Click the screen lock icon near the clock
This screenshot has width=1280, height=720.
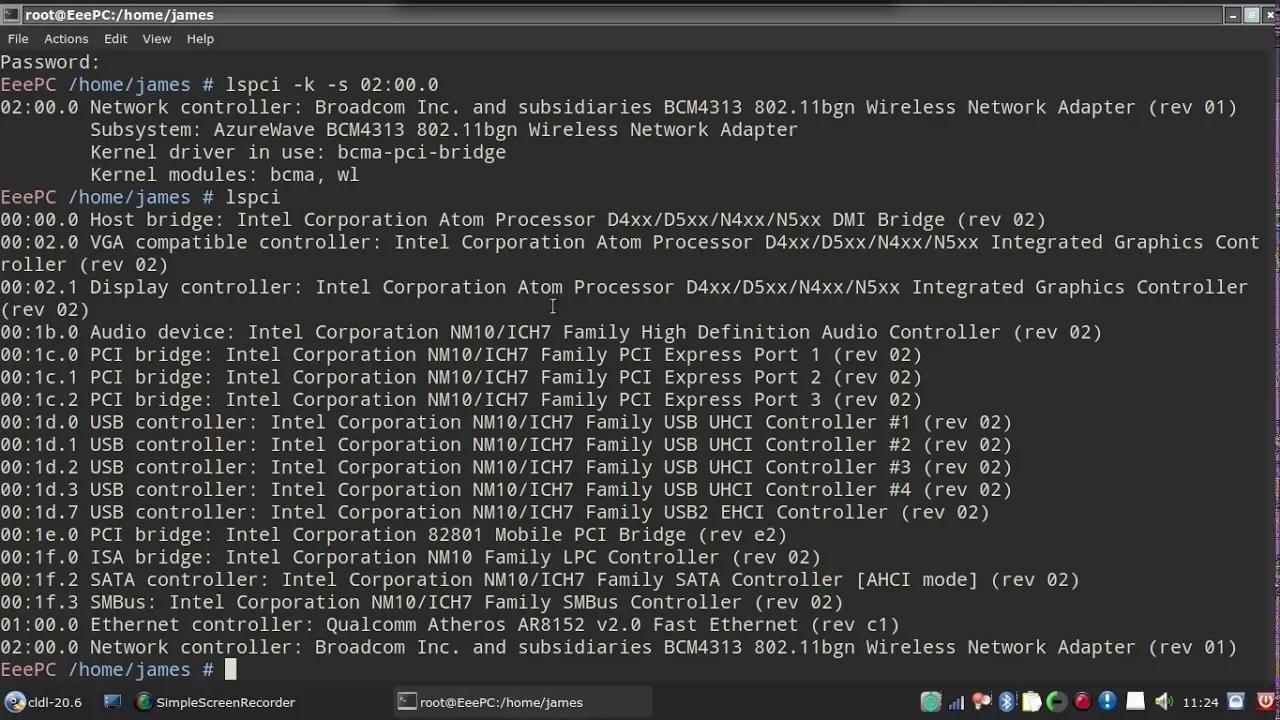click(x=1235, y=701)
